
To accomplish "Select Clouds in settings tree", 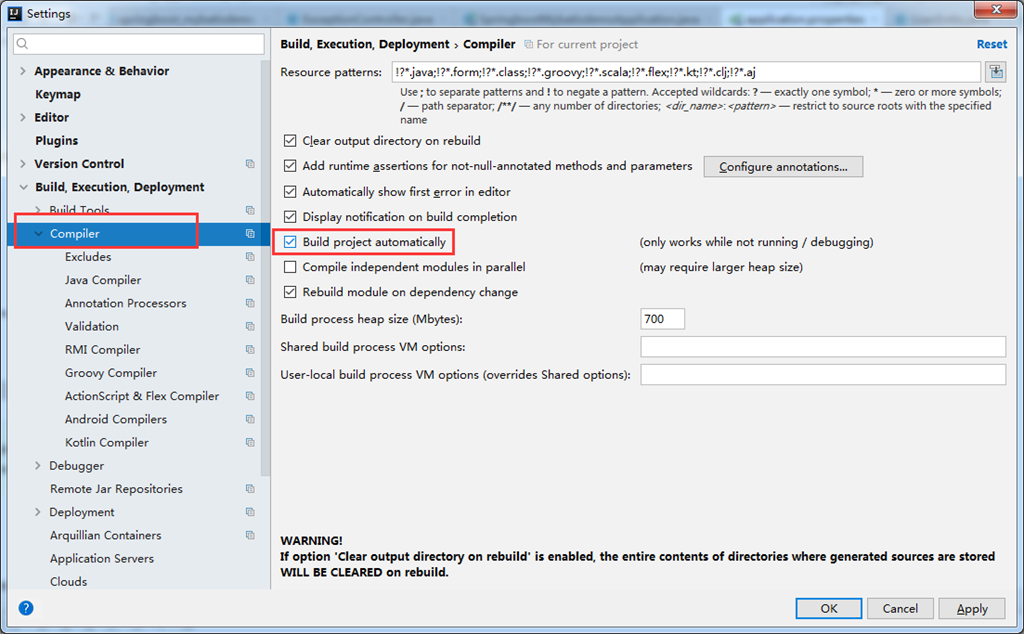I will pyautogui.click(x=69, y=581).
